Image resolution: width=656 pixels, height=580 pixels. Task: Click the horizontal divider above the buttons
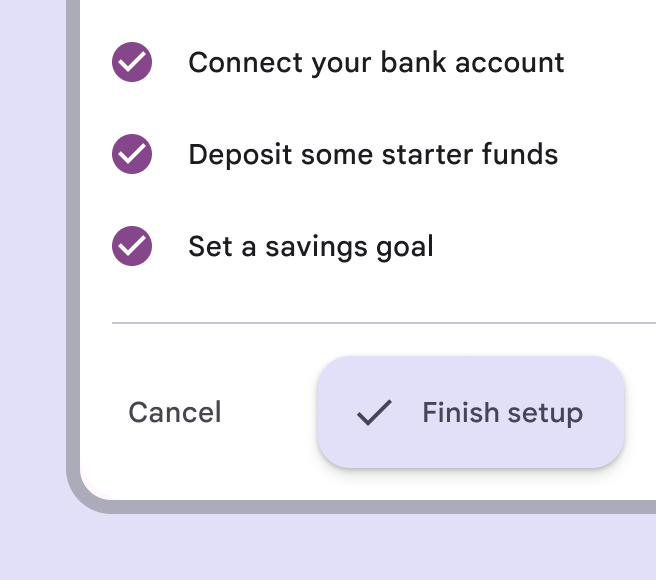coord(380,323)
